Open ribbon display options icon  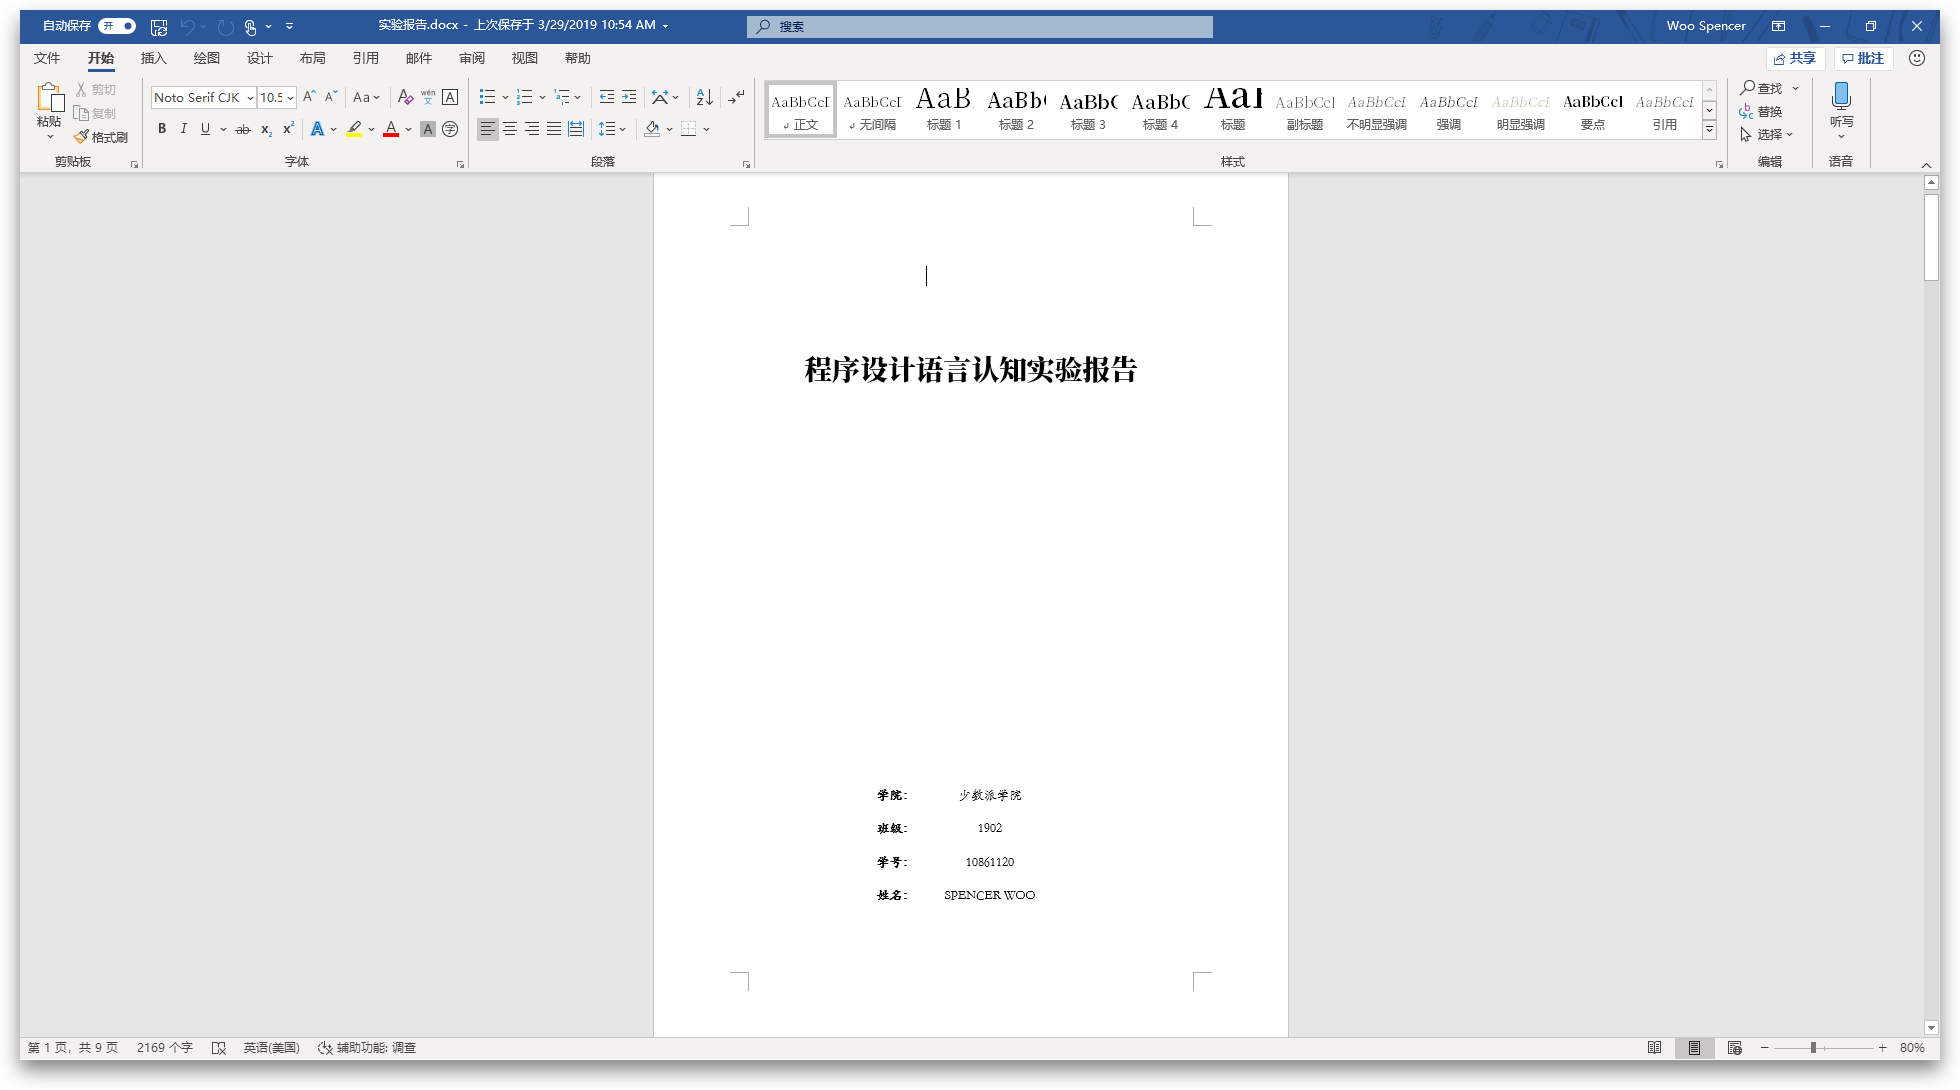[x=1778, y=26]
